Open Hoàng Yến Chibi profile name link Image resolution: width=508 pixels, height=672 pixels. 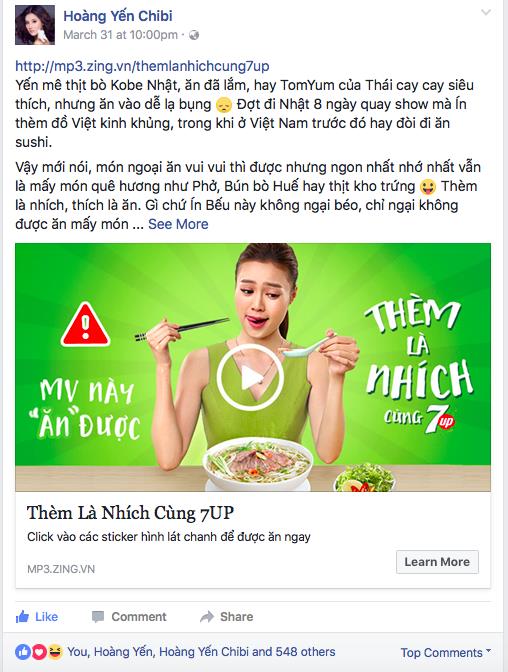coord(118,16)
